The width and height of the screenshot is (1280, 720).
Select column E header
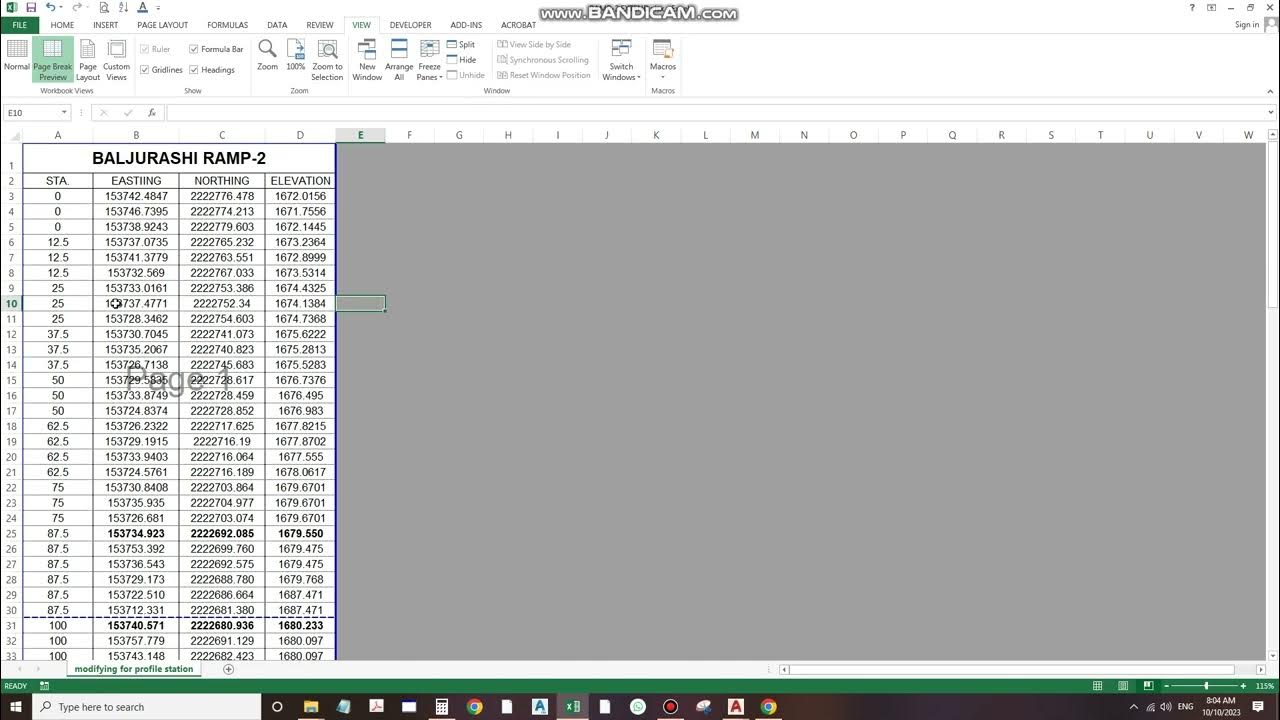click(360, 135)
